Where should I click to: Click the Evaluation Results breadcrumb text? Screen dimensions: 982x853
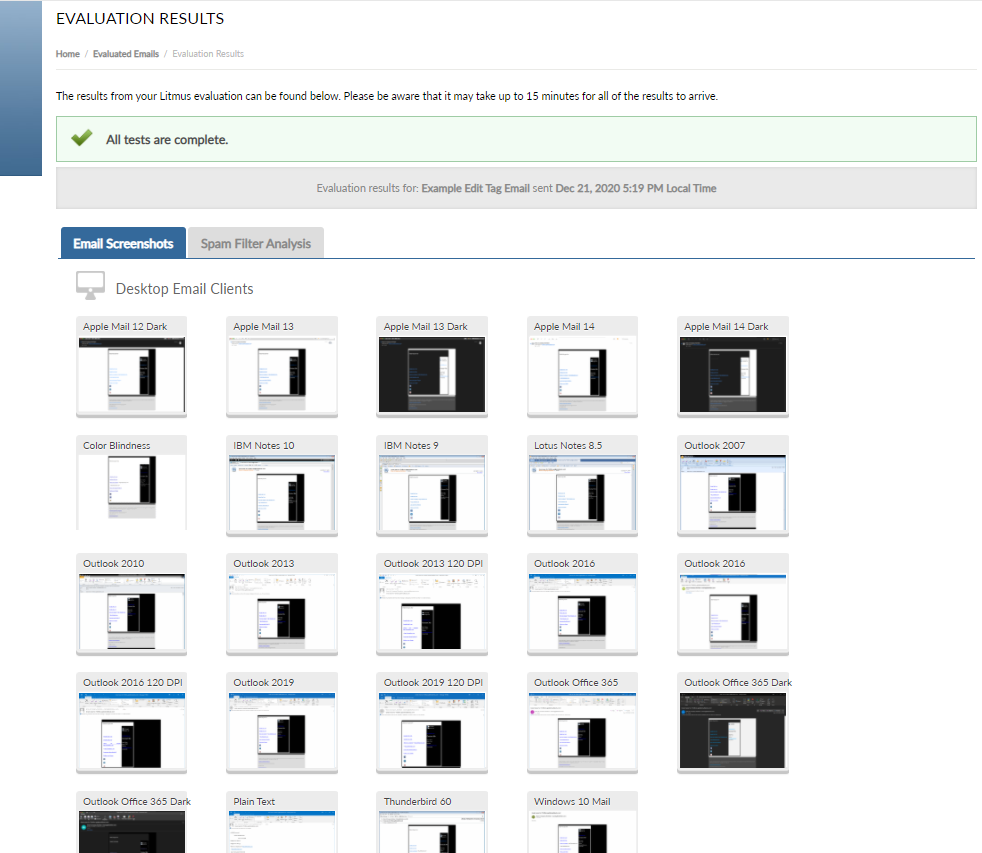click(x=208, y=54)
